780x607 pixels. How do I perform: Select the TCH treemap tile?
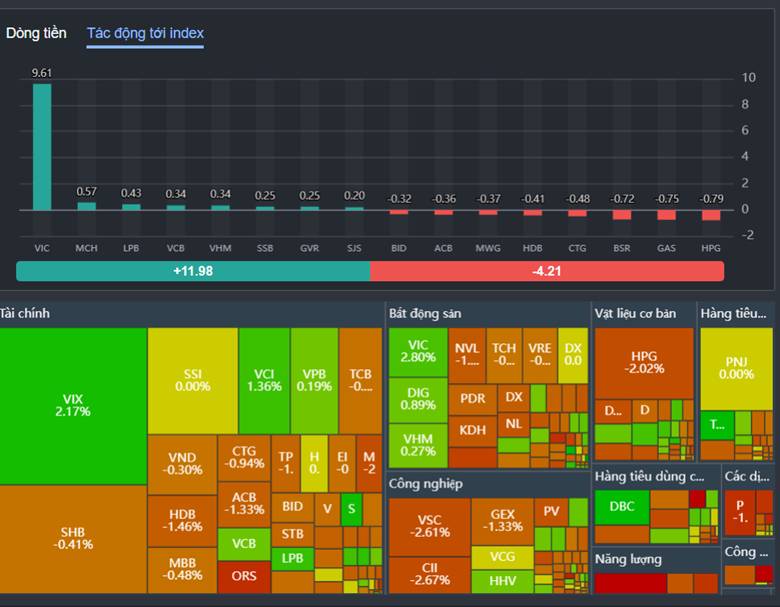tap(504, 355)
